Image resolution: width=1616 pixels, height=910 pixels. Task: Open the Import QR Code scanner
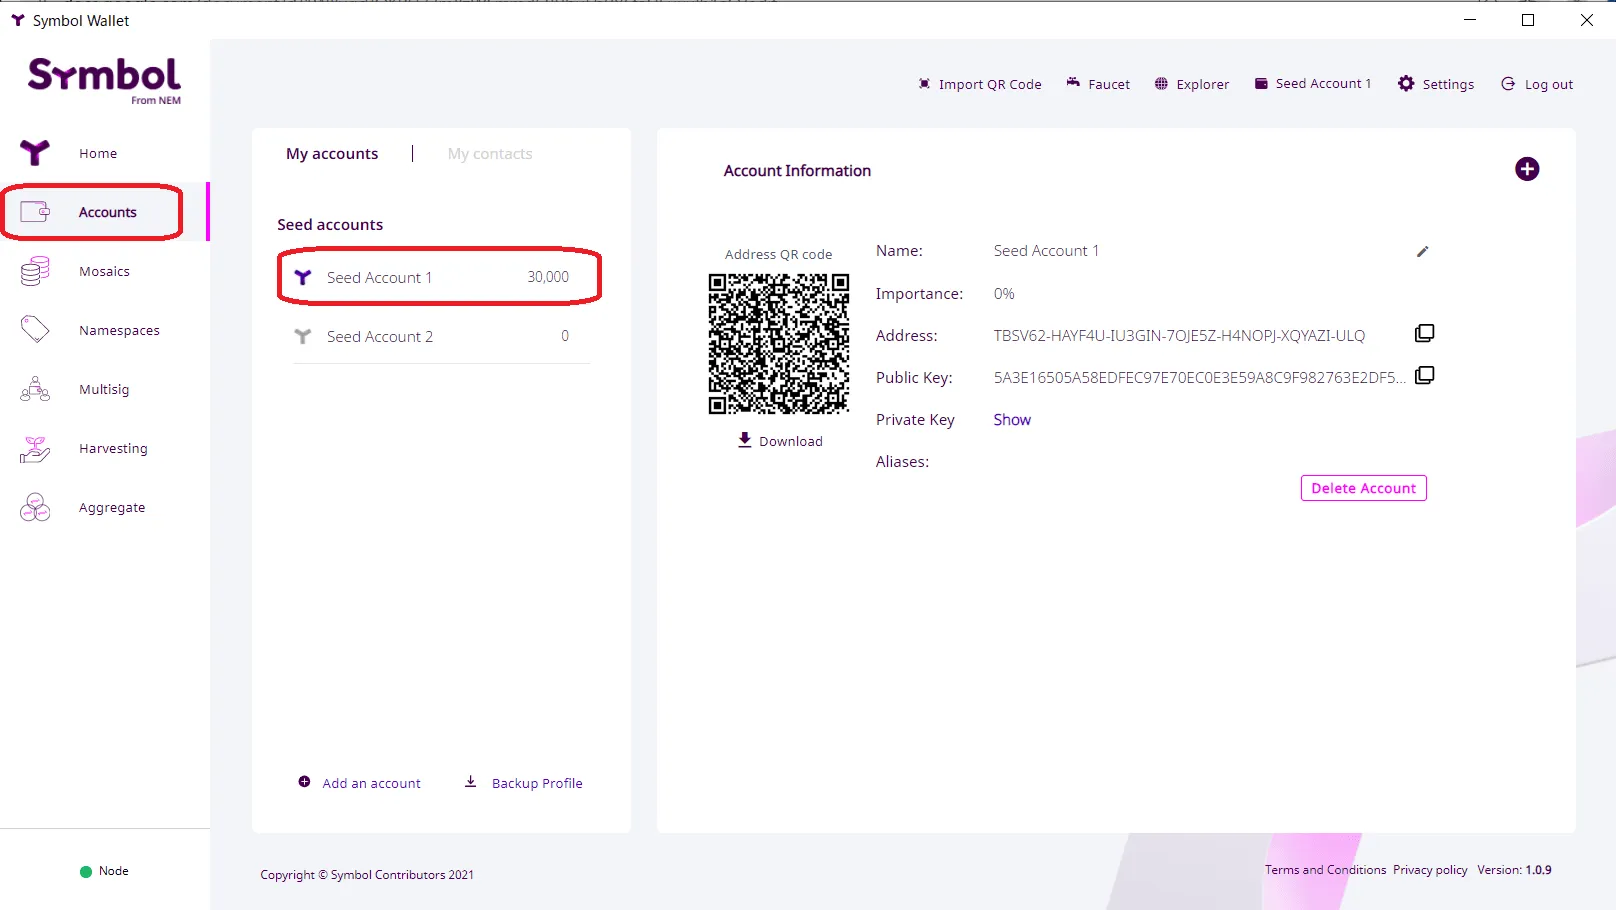979,84
